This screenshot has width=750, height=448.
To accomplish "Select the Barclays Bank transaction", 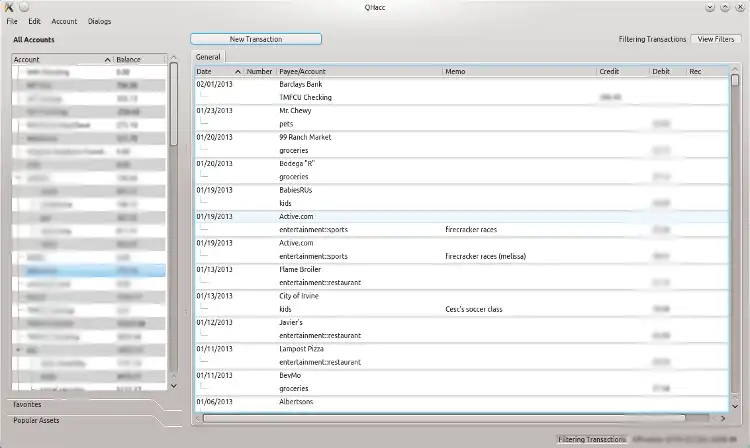I will click(462, 84).
